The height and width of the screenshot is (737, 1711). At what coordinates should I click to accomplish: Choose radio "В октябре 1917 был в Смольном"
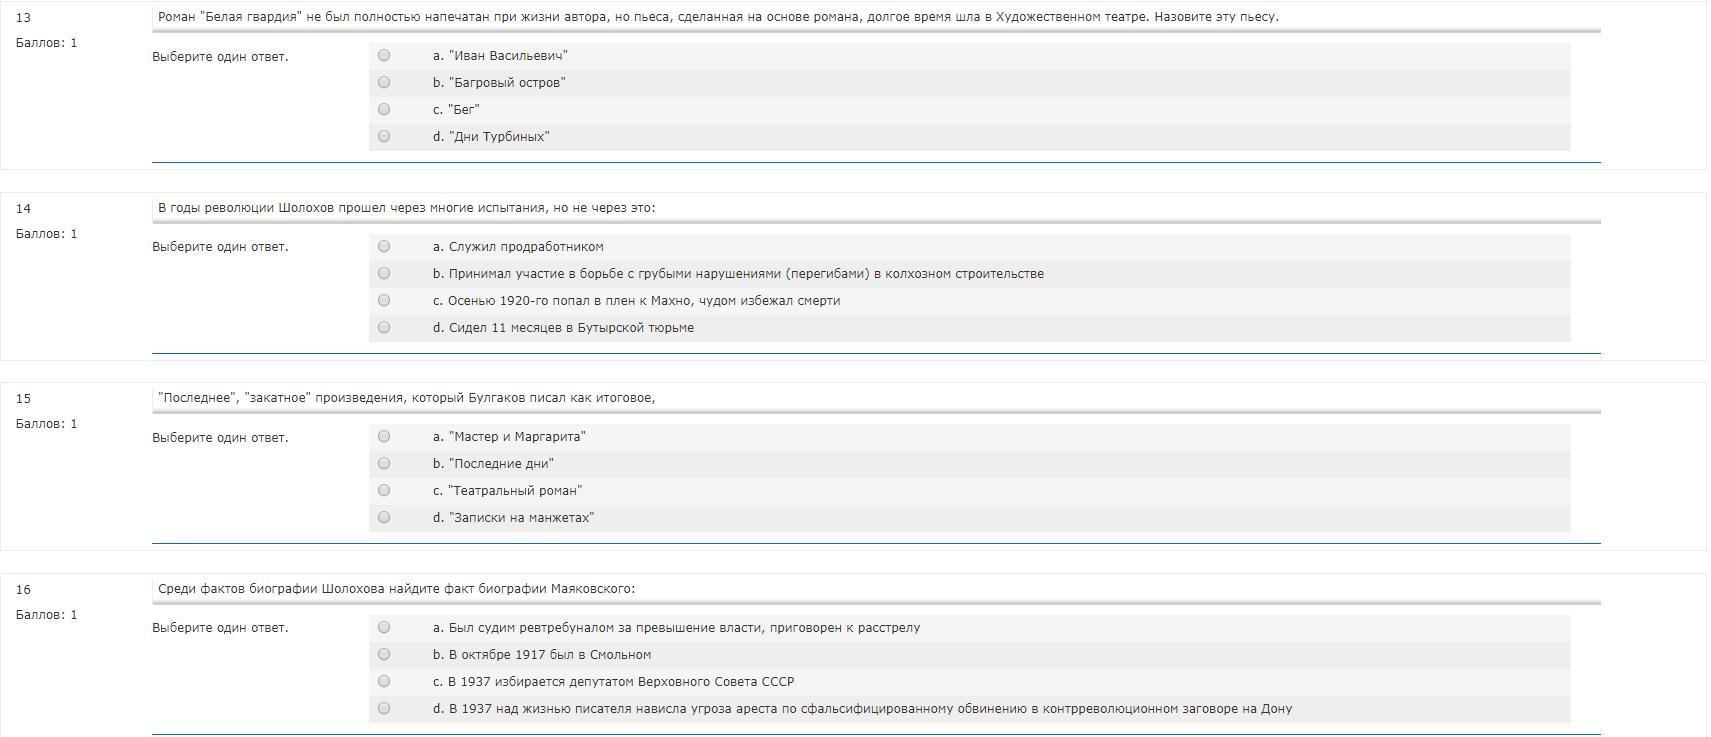coord(384,655)
